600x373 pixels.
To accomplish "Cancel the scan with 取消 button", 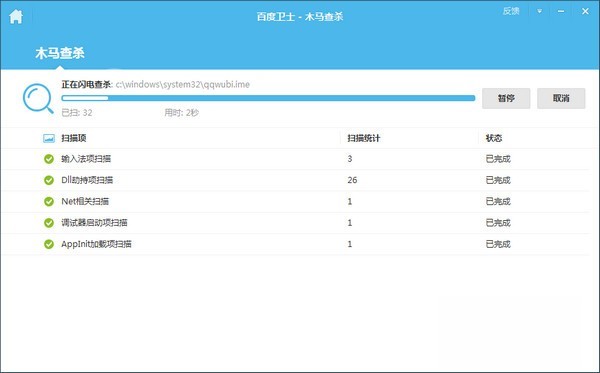I will pyautogui.click(x=561, y=98).
